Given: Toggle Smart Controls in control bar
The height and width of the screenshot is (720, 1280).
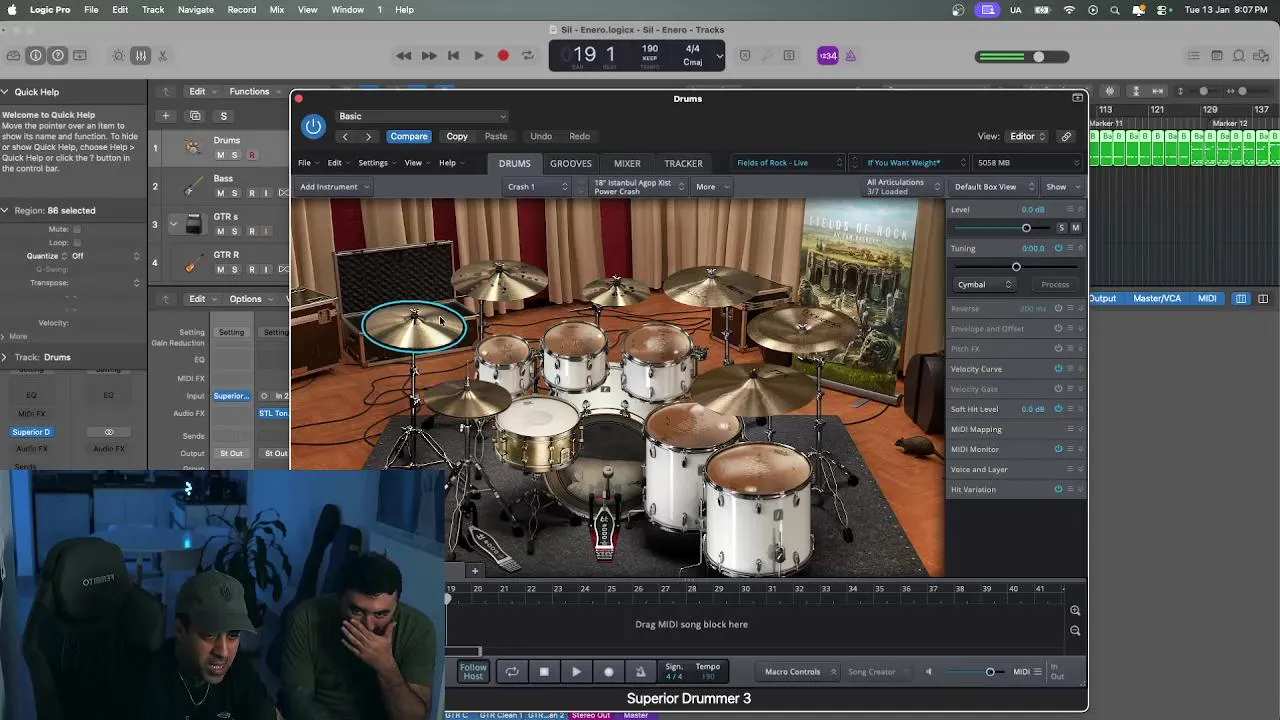Looking at the screenshot, I should click(119, 56).
